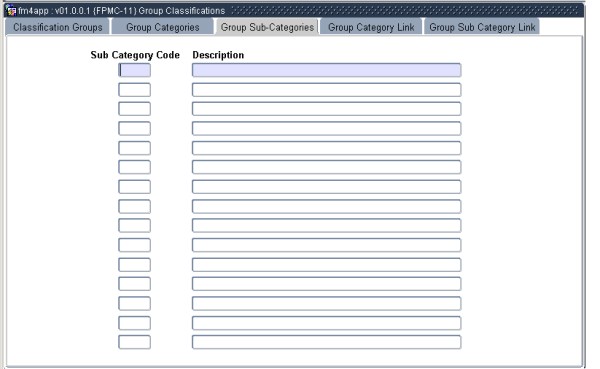The width and height of the screenshot is (600, 369).
Task: Click the fm4app window title icon
Action: [x=11, y=10]
